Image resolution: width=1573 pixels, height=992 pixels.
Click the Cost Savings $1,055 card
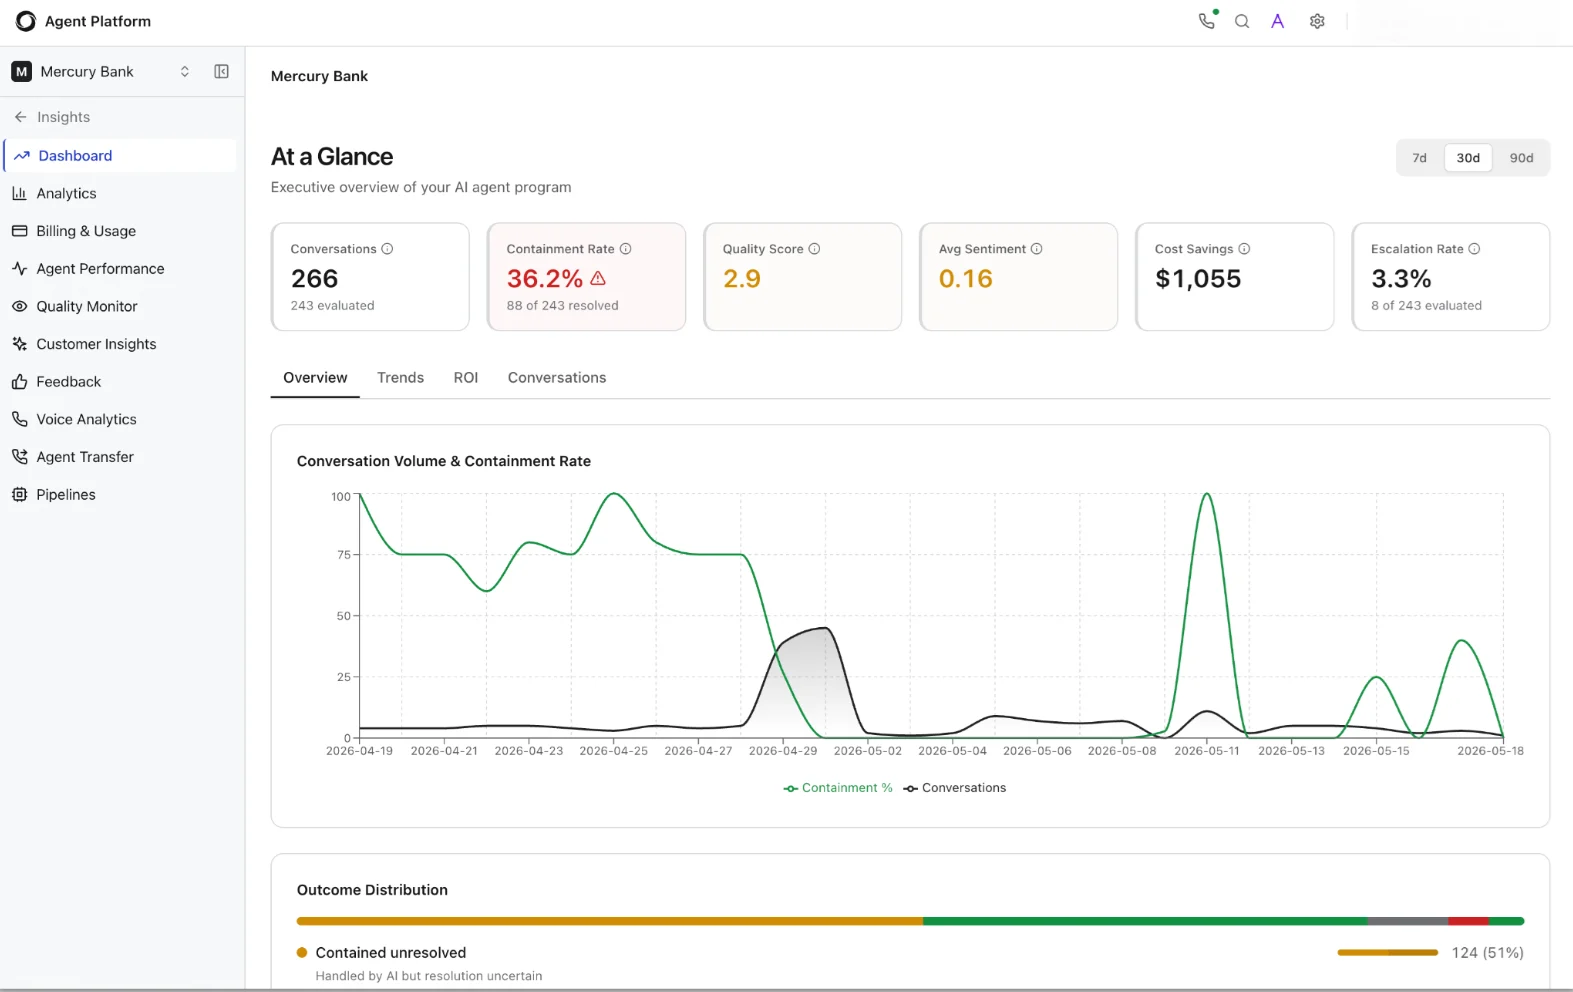1235,276
